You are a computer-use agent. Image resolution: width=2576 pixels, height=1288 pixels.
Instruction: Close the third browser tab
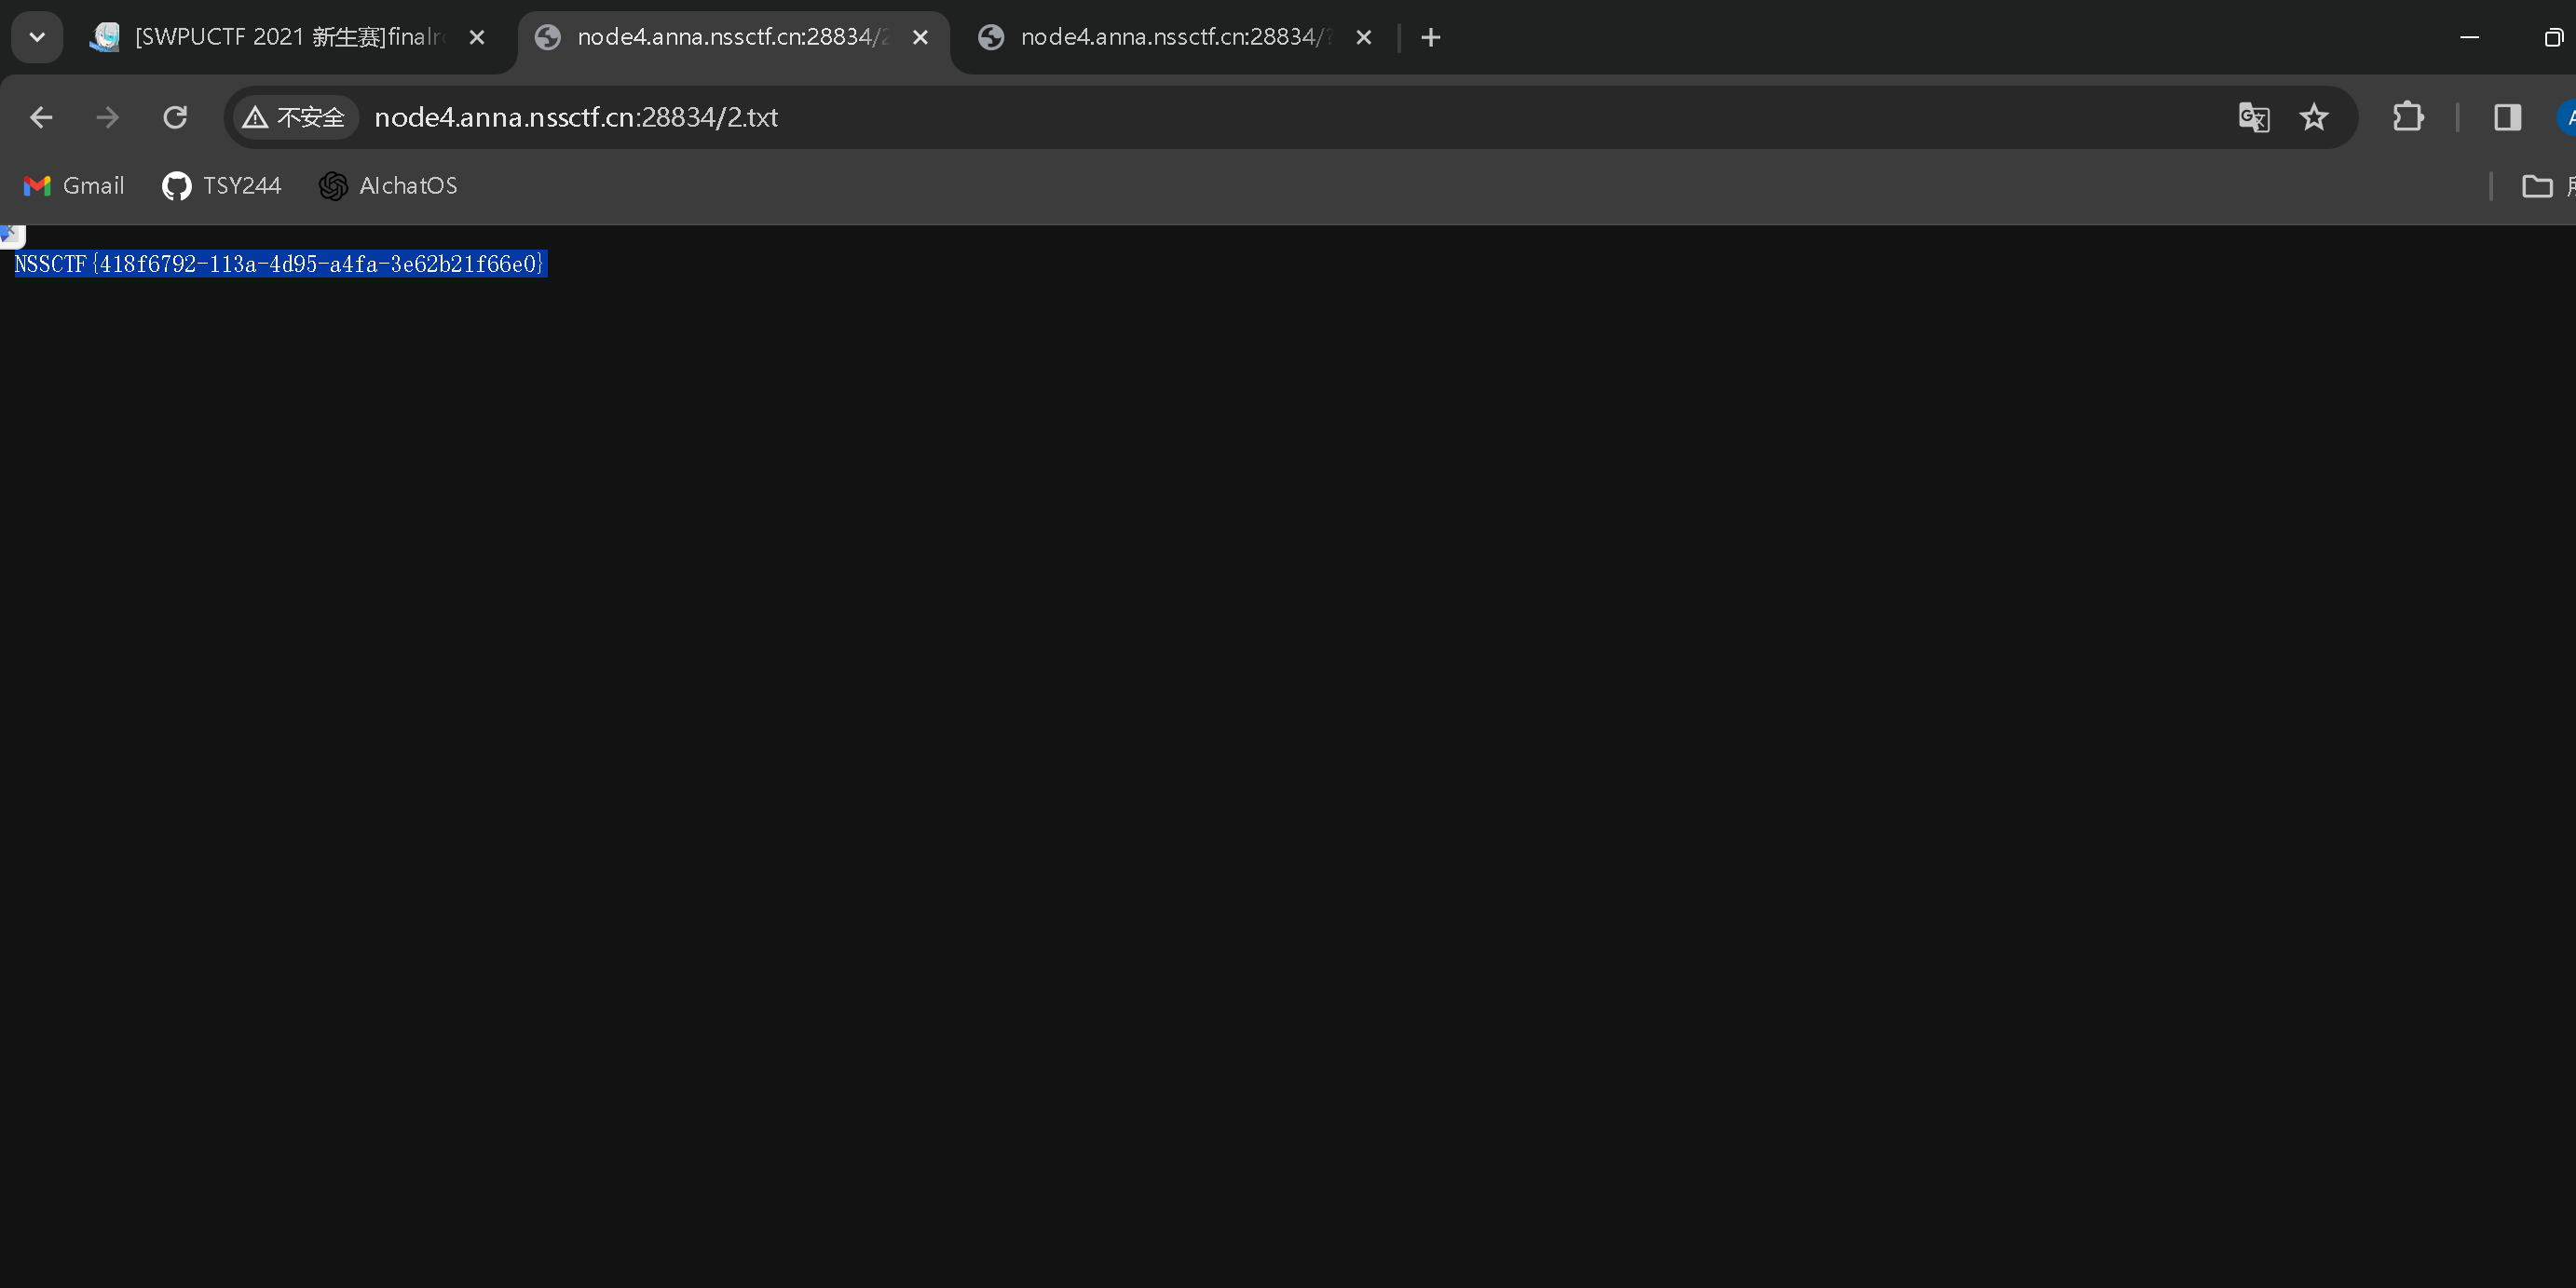tap(1363, 37)
